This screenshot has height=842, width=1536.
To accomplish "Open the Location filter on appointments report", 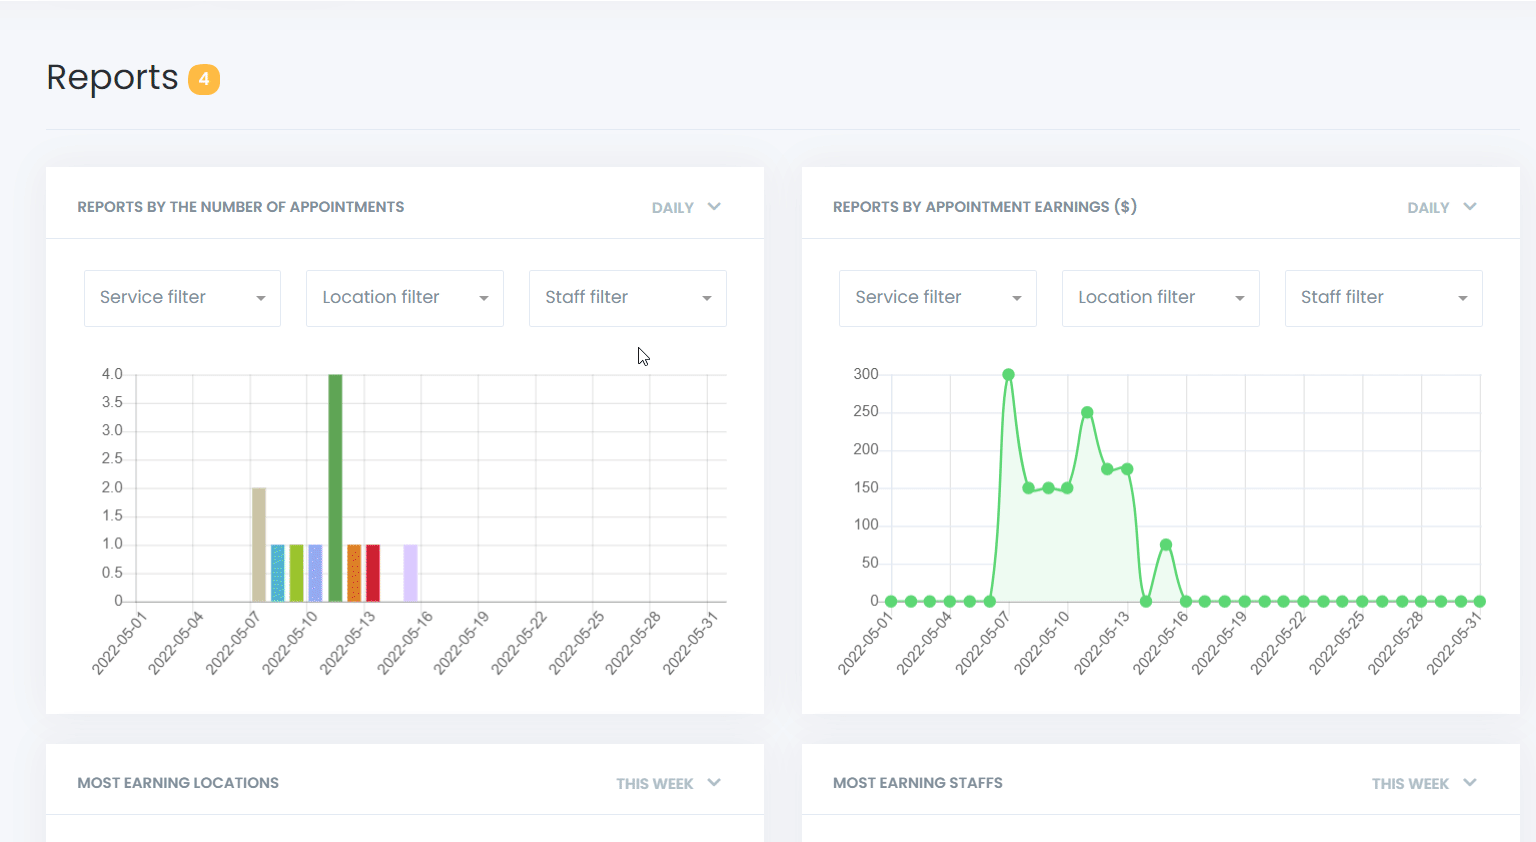I will (x=404, y=297).
